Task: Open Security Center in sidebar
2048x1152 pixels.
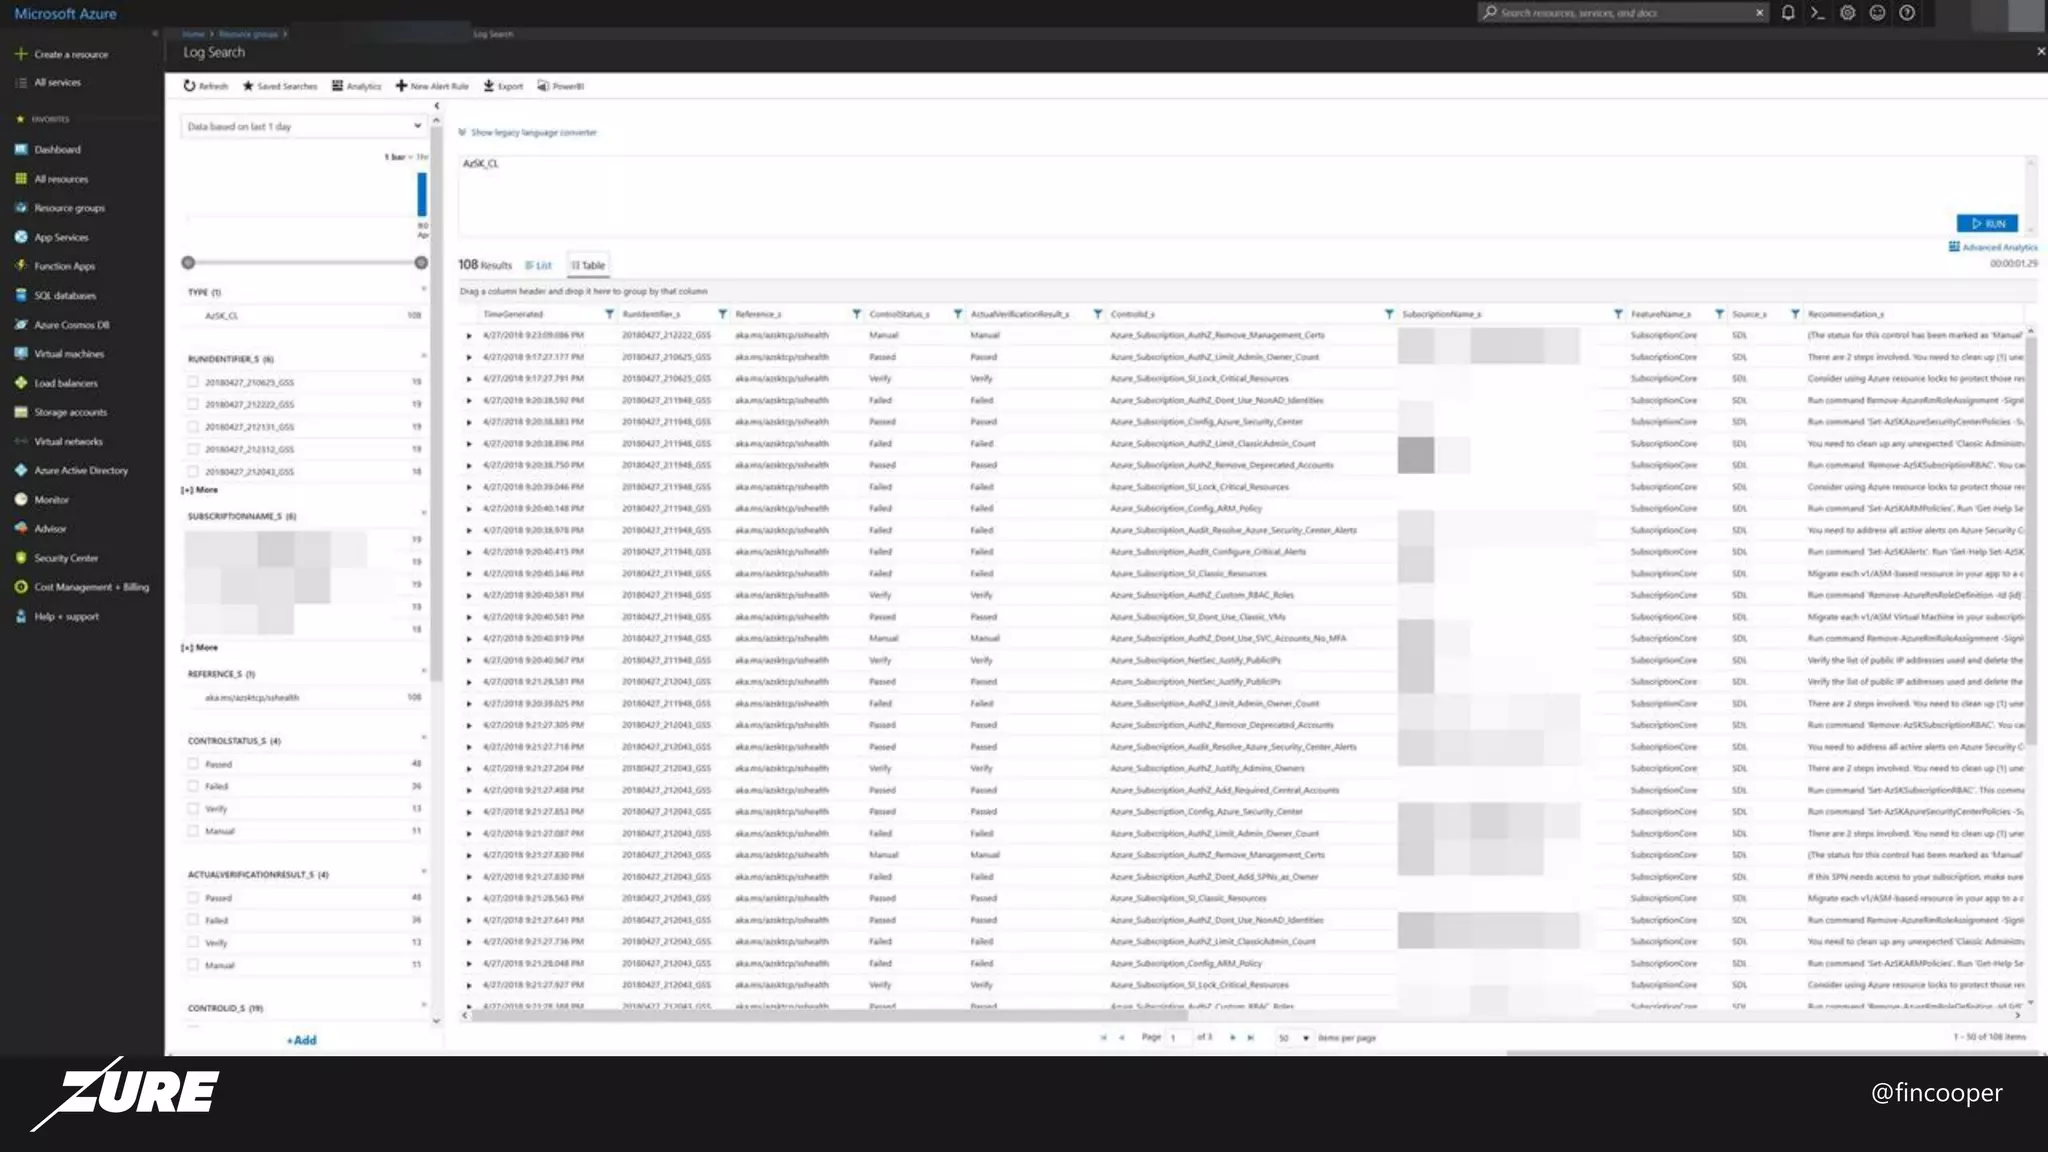Action: tap(66, 558)
